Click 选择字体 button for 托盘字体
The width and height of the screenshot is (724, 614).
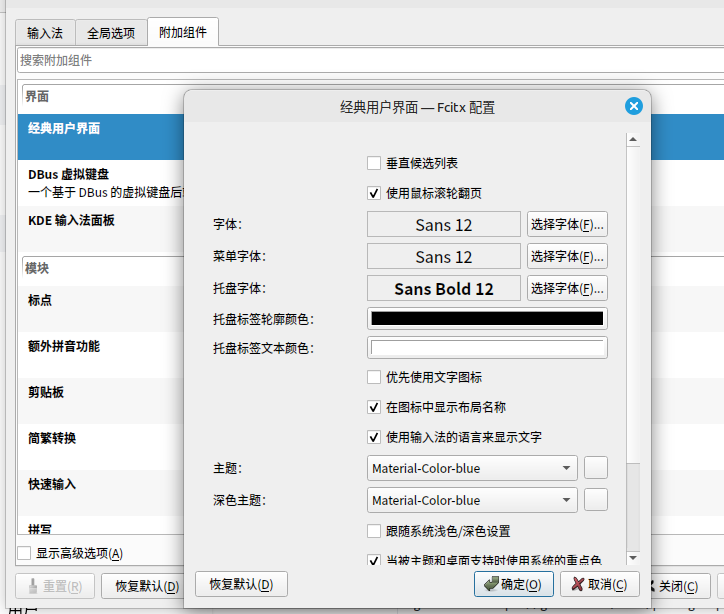(x=567, y=289)
